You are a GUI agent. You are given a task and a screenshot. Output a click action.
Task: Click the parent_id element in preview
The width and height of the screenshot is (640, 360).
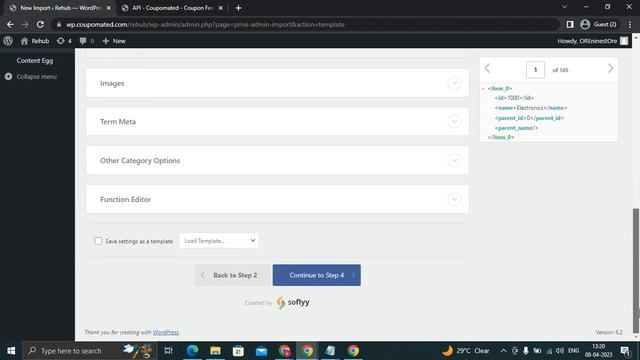529,118
